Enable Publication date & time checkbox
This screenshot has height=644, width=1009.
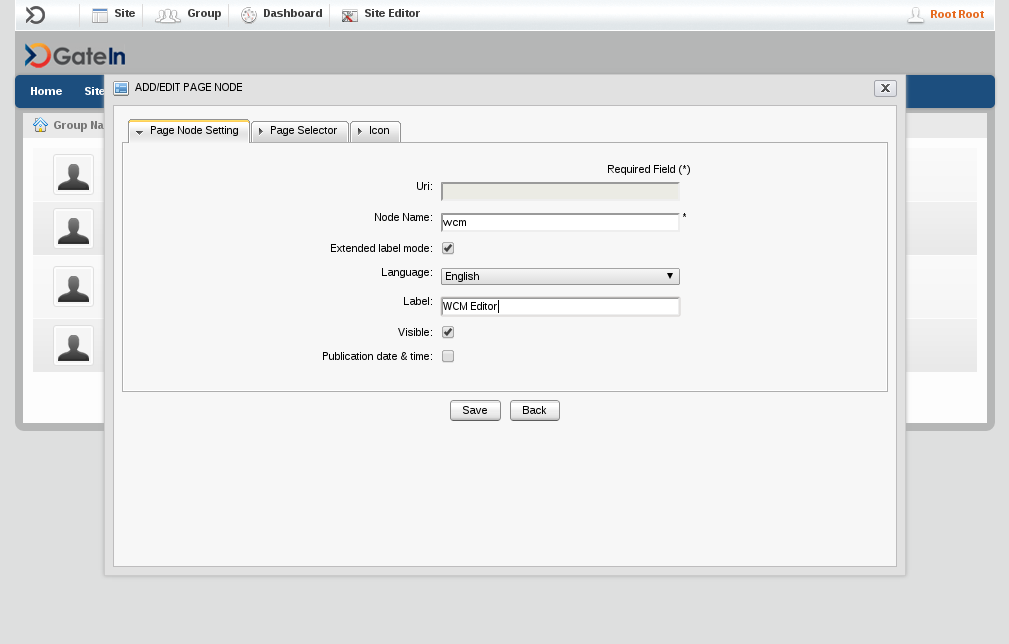click(x=448, y=356)
